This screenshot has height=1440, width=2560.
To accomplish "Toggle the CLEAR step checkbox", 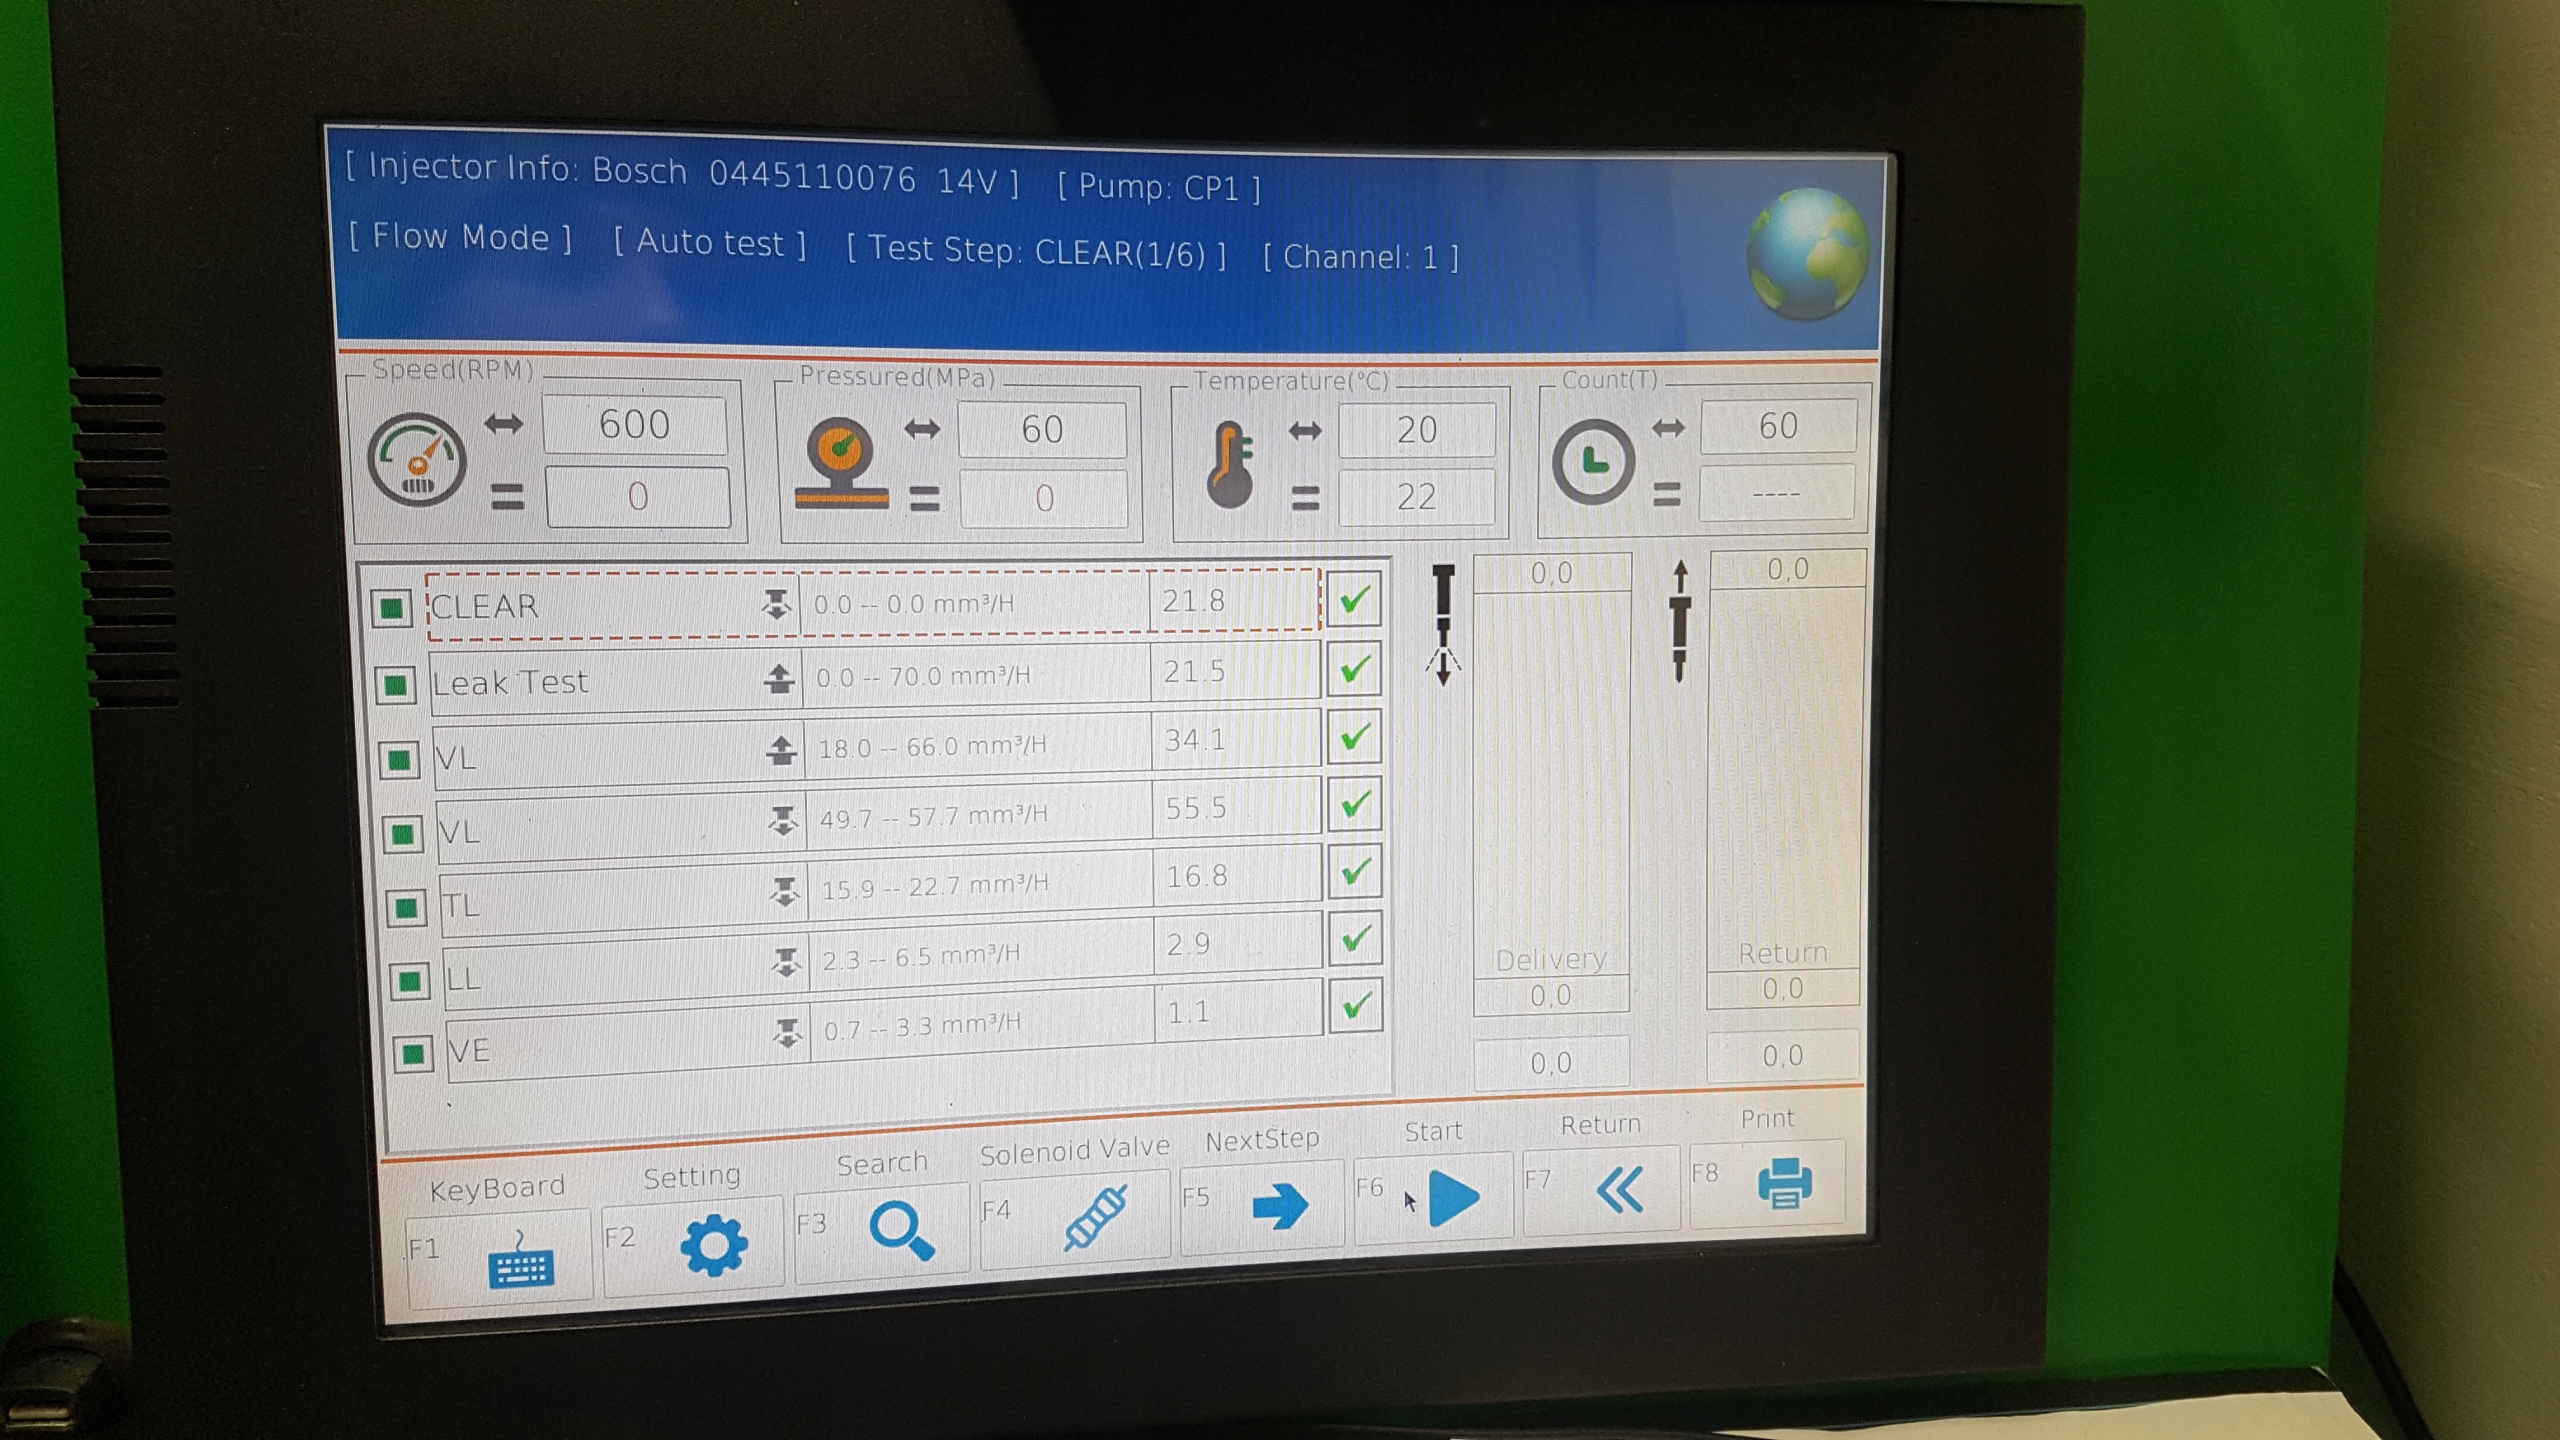I will click(x=391, y=607).
